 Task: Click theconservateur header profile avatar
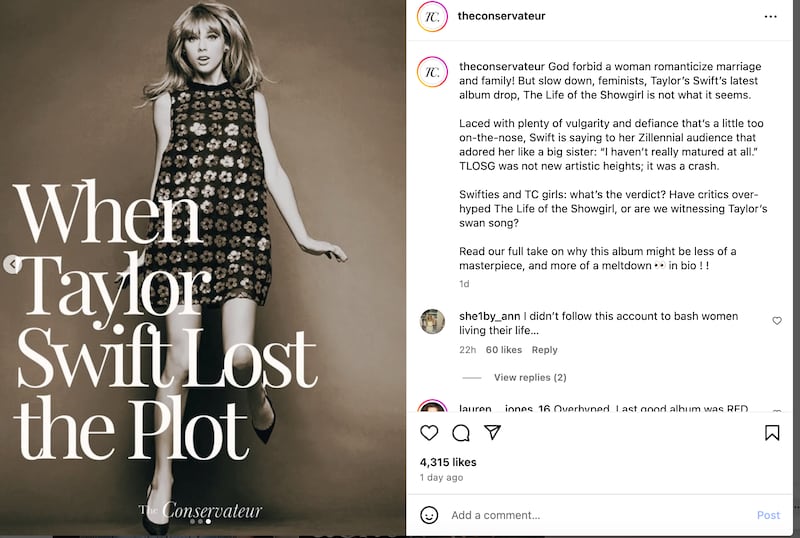pos(431,17)
